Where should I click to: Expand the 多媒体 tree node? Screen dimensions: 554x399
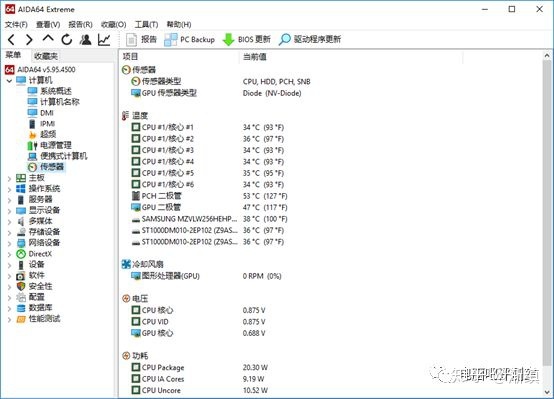point(9,222)
